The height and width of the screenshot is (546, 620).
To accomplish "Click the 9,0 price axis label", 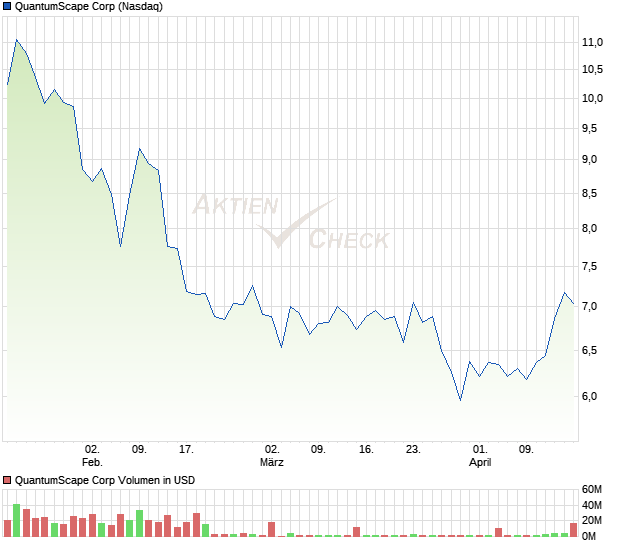I will (589, 160).
